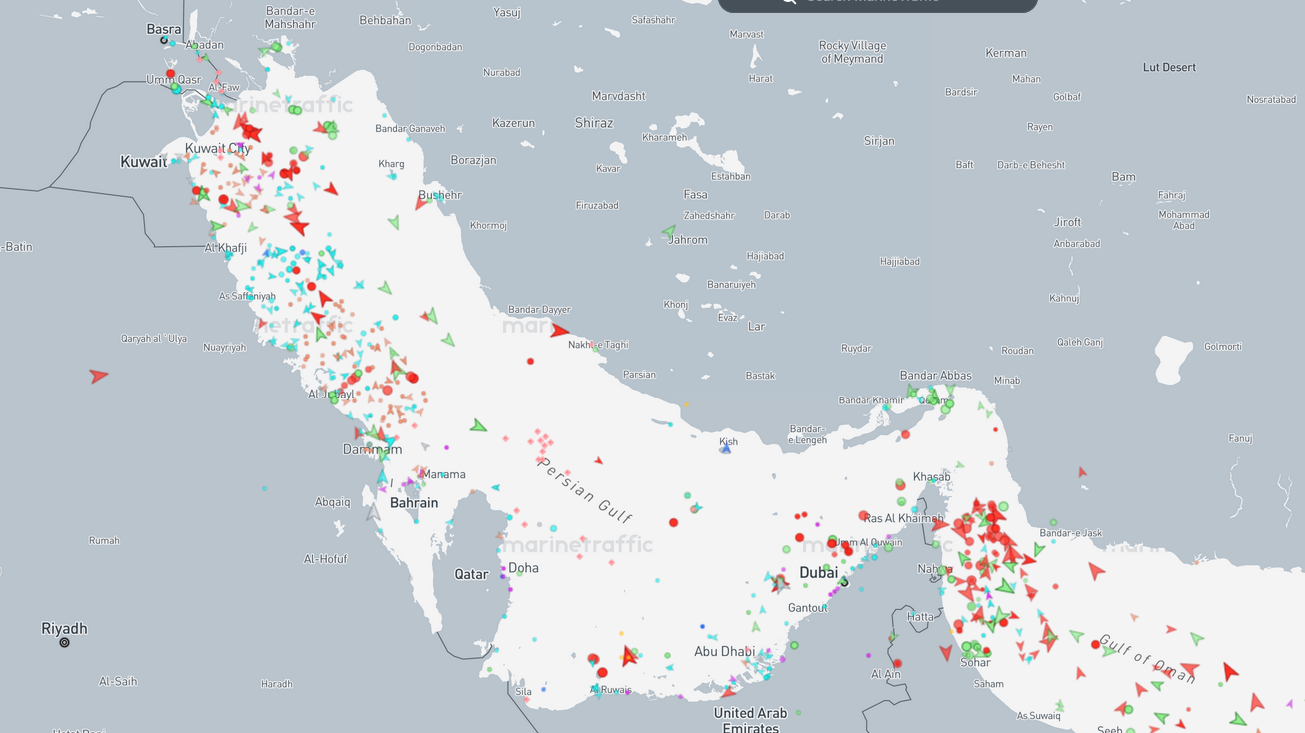
Task: Click the Lut Desert label
Action: pos(1170,68)
